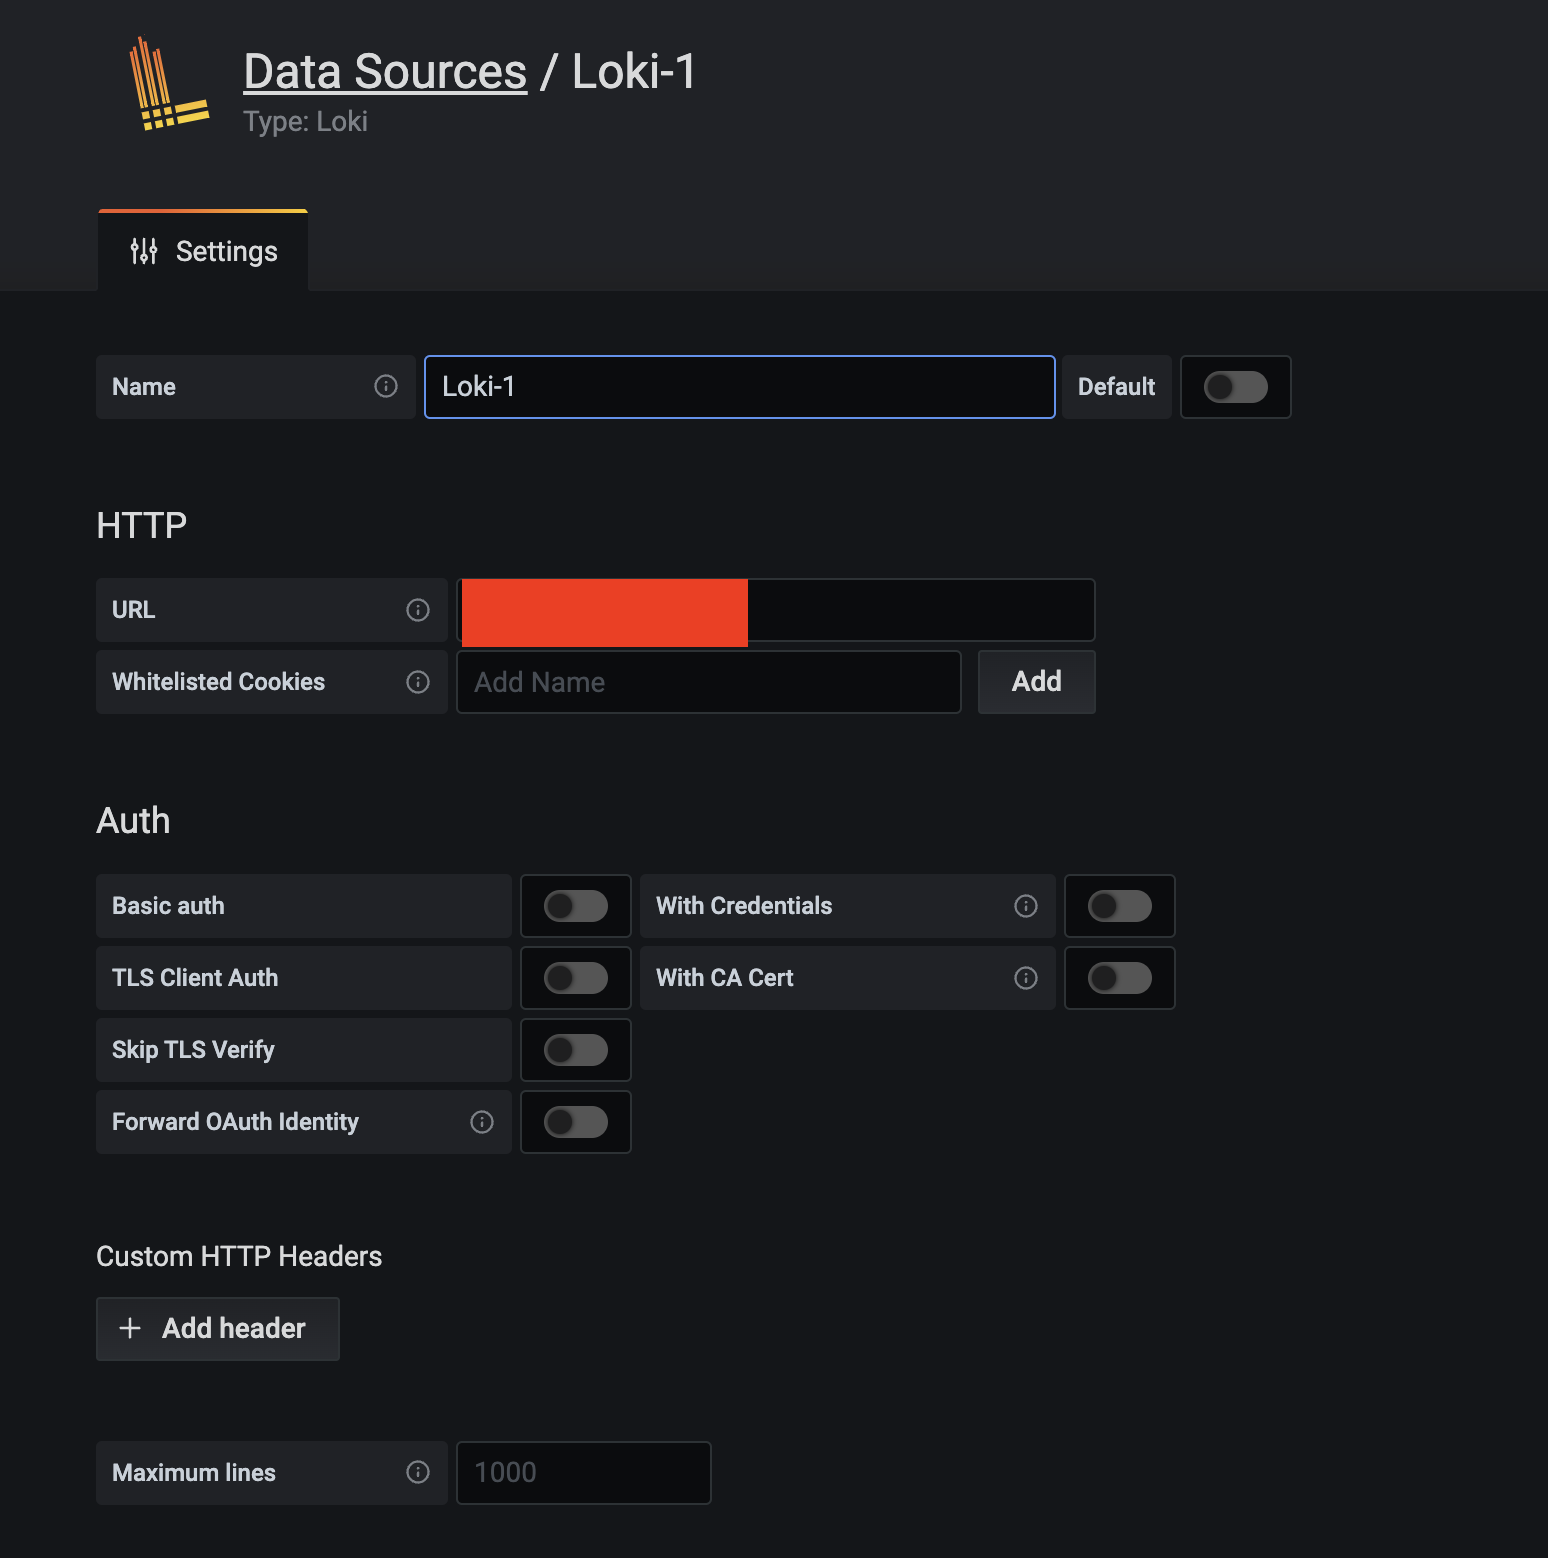
Task: Turn on TLS Client Auth switch
Action: tap(576, 978)
